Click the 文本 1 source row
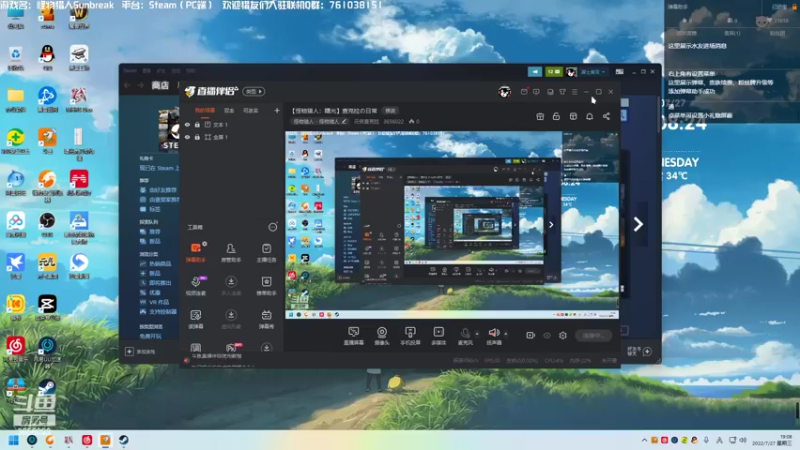800x450 pixels. tap(233, 124)
